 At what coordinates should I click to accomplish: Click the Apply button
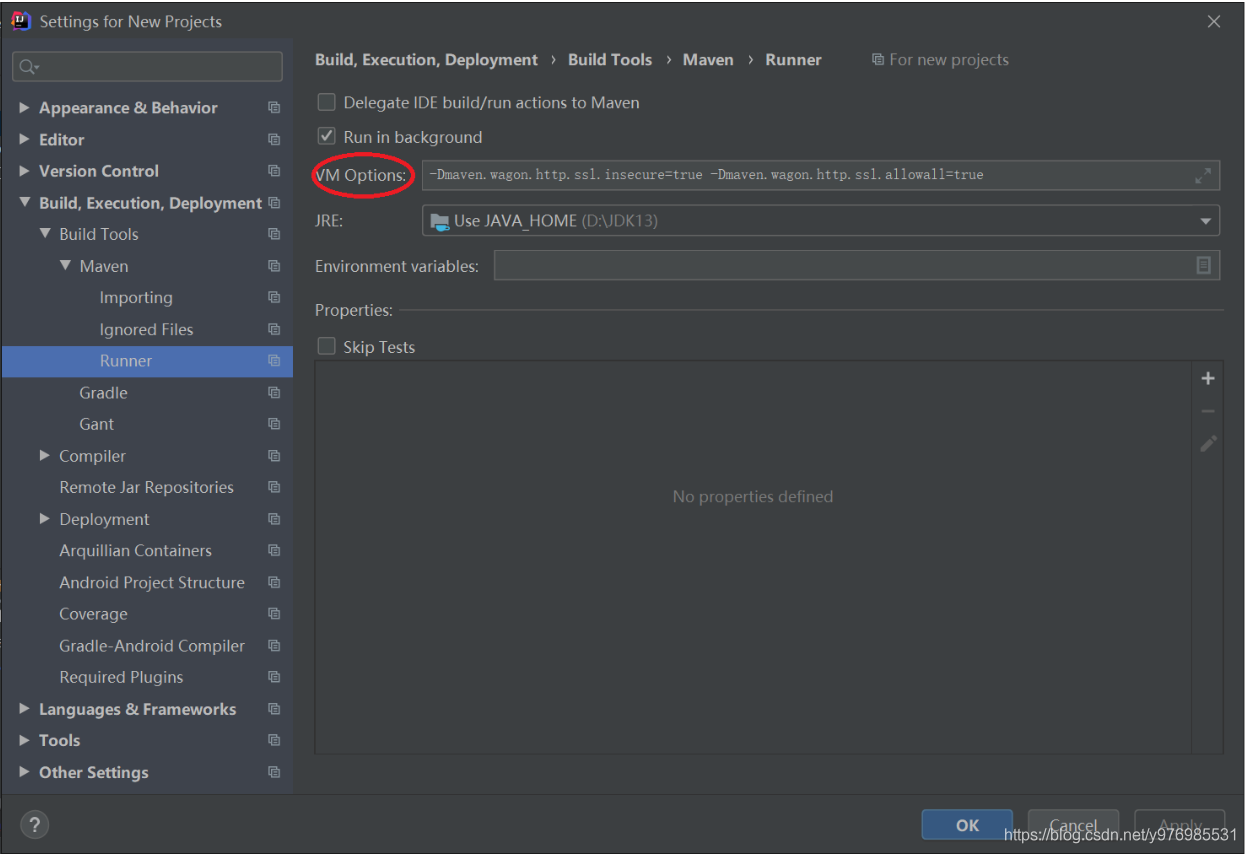(x=1180, y=825)
